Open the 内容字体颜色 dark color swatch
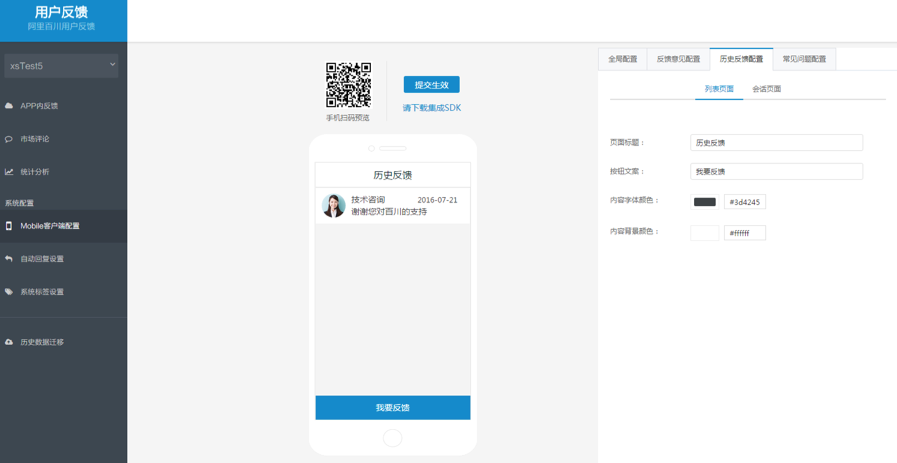897x463 pixels. pos(705,201)
